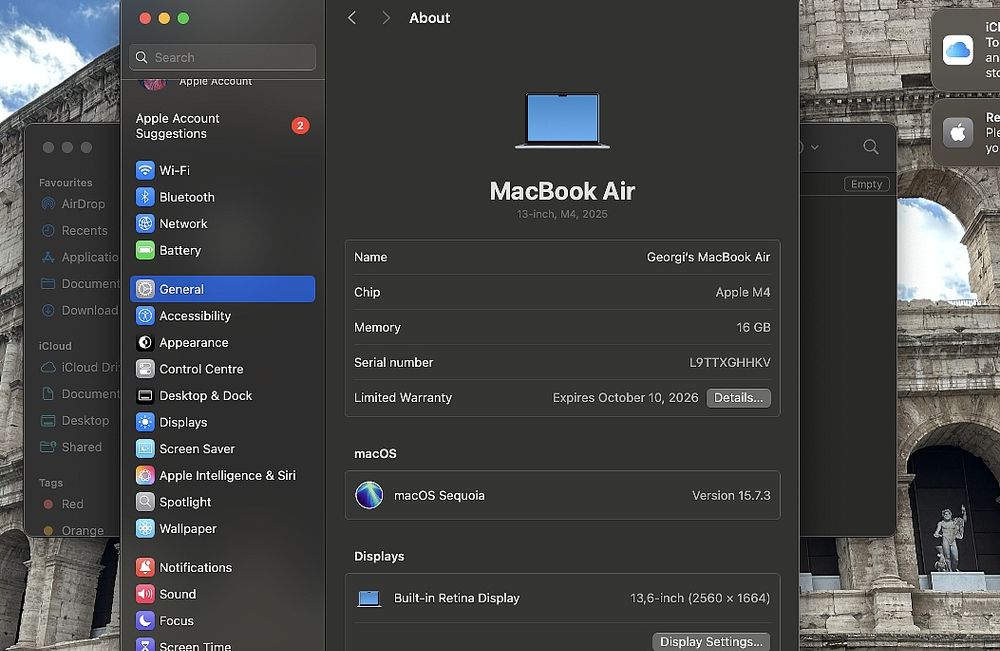Open Control Centre icon
This screenshot has width=1000, height=651.
tap(145, 369)
